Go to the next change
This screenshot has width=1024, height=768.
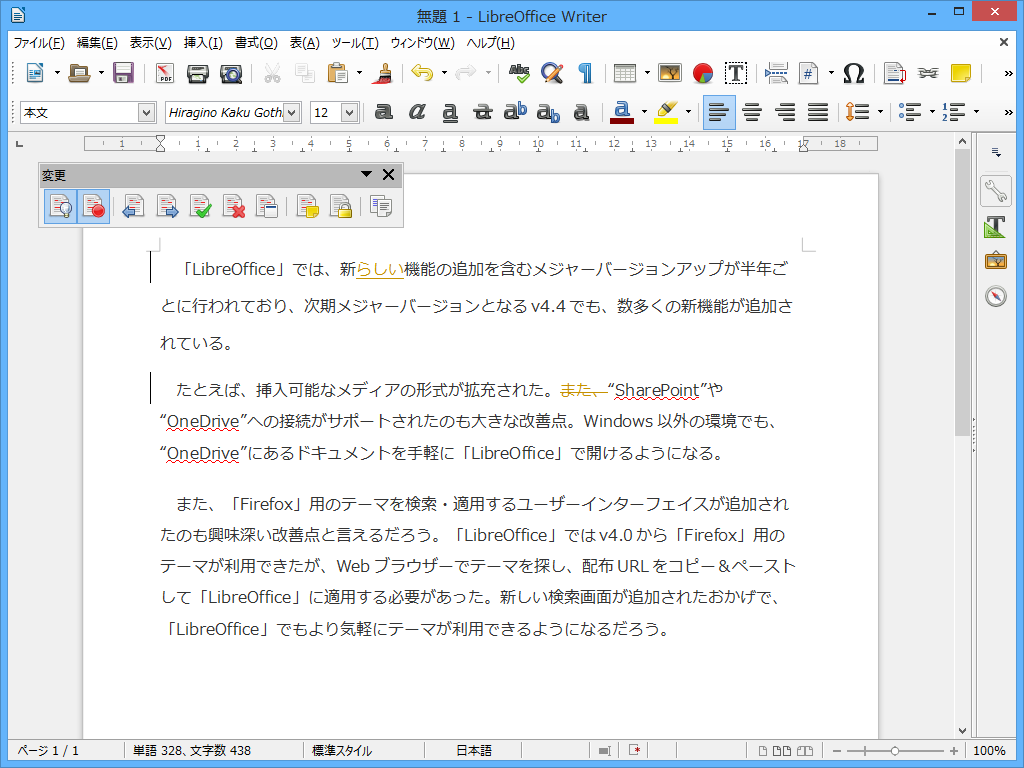pos(167,206)
